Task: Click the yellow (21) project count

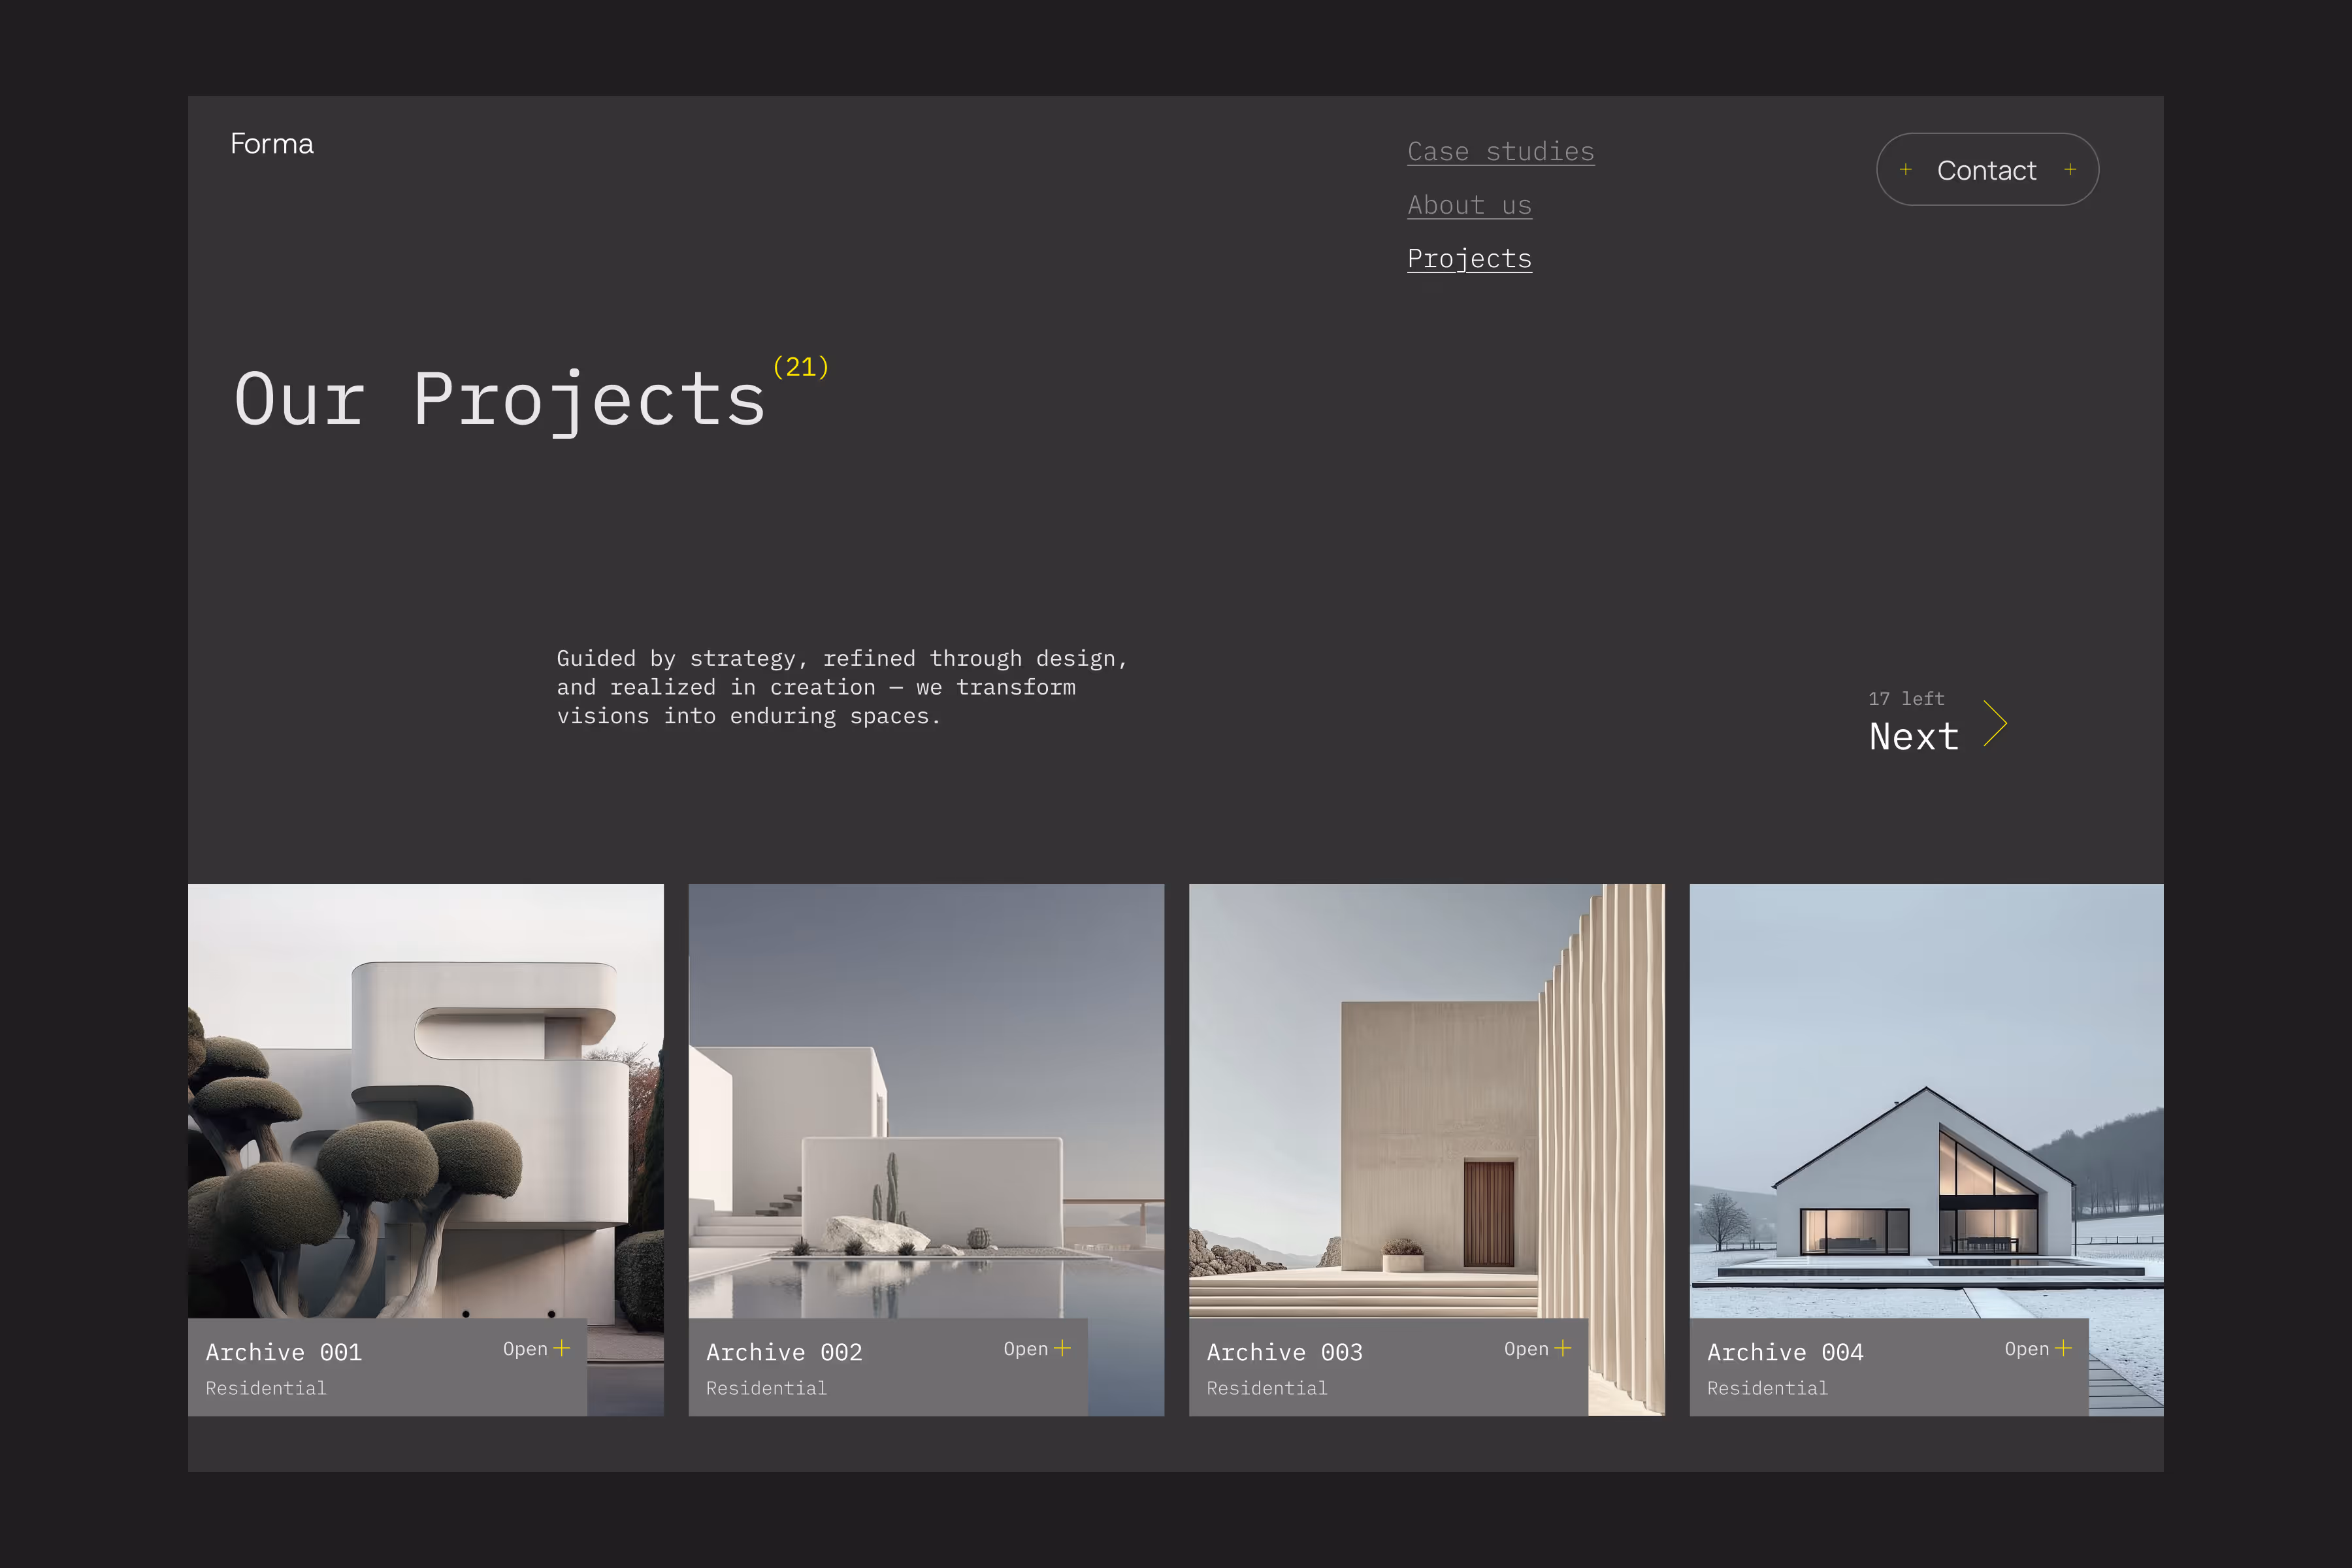Action: tap(801, 367)
